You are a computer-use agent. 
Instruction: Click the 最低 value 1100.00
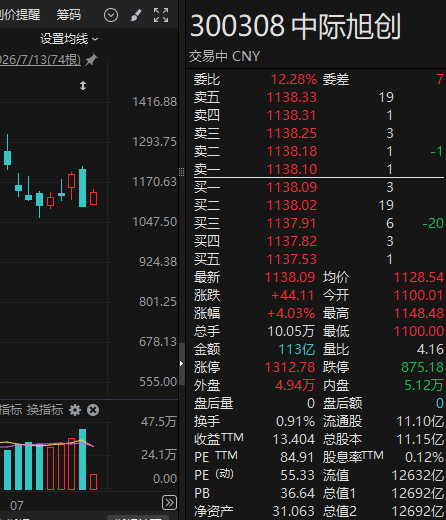(x=419, y=331)
